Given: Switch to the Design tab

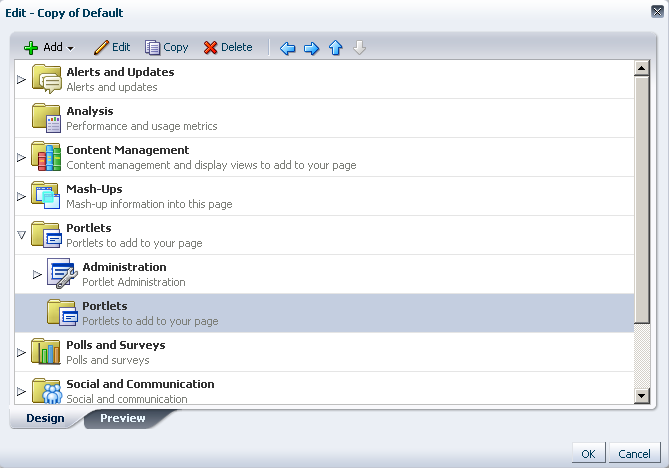Looking at the screenshot, I should [45, 419].
